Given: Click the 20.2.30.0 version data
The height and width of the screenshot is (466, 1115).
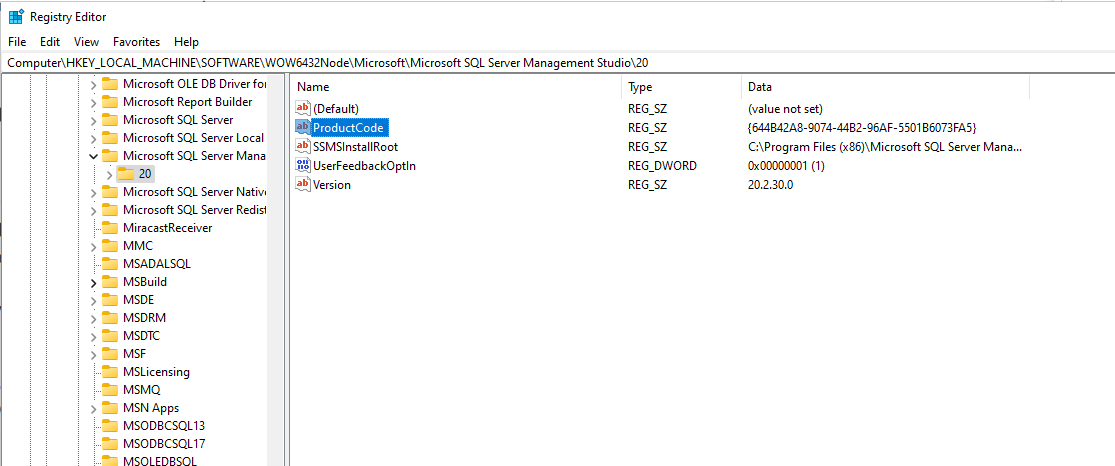Looking at the screenshot, I should 770,184.
